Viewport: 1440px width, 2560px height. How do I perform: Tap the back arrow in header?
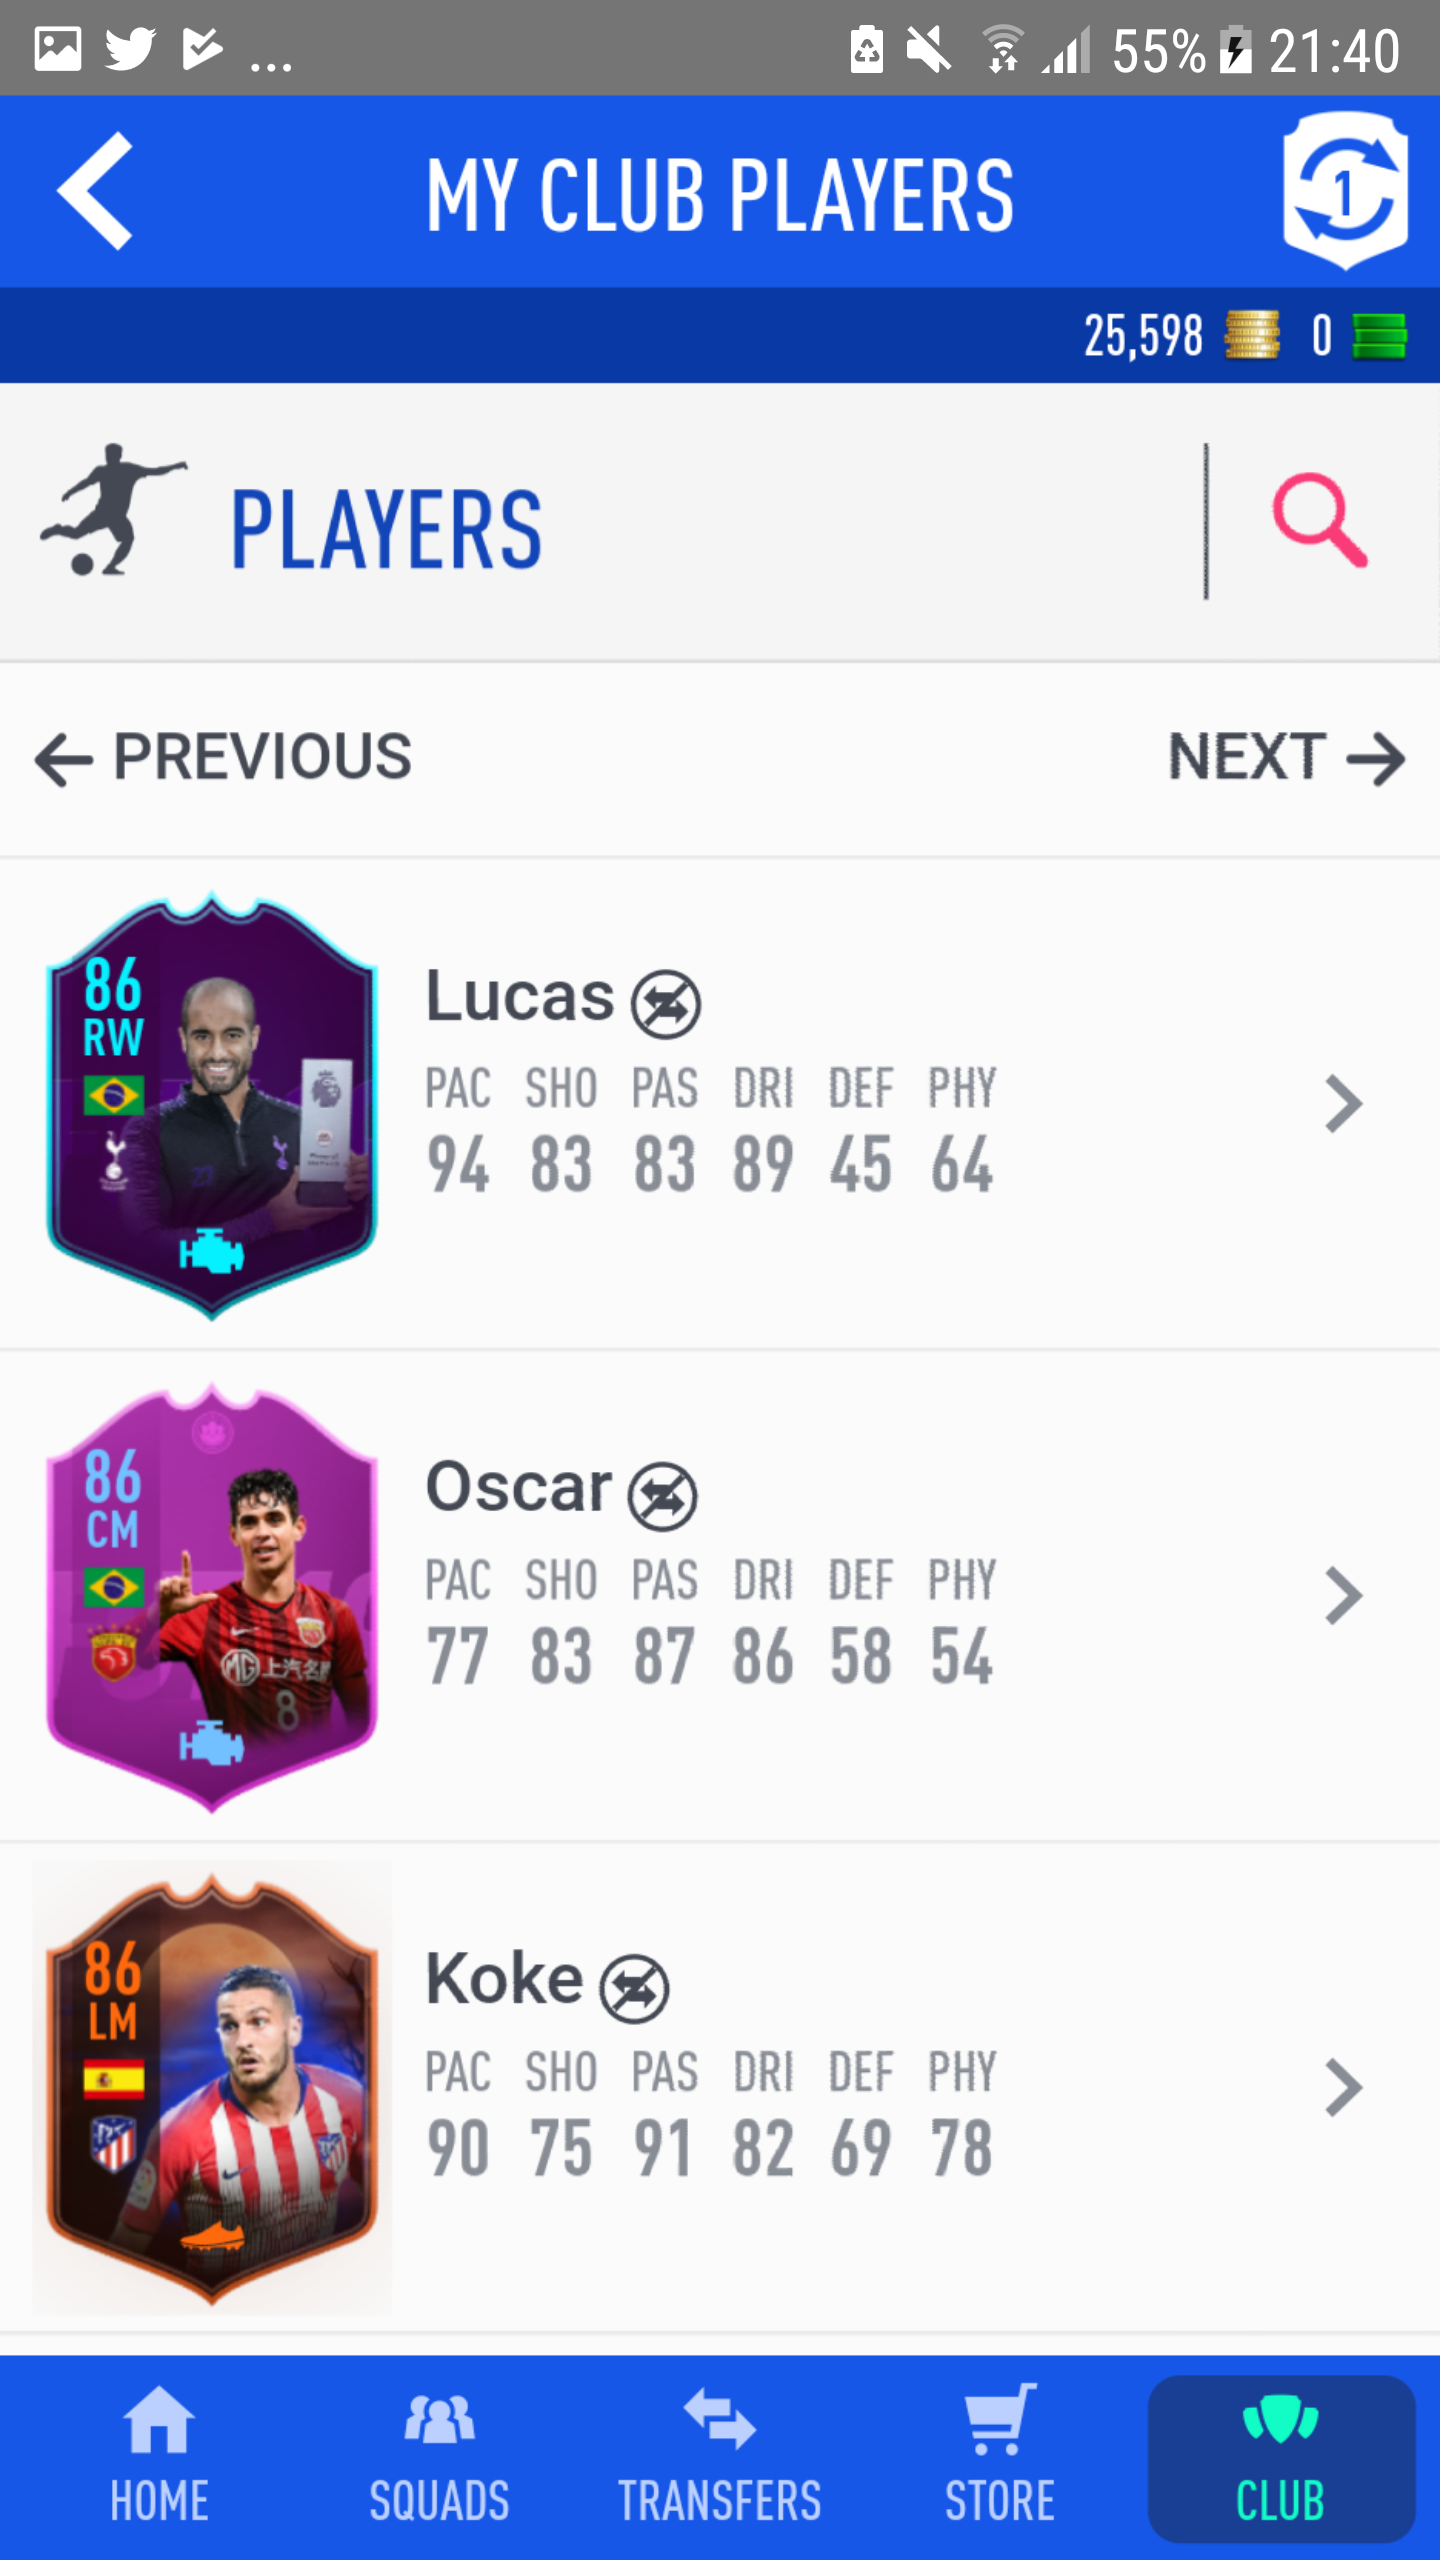95,190
